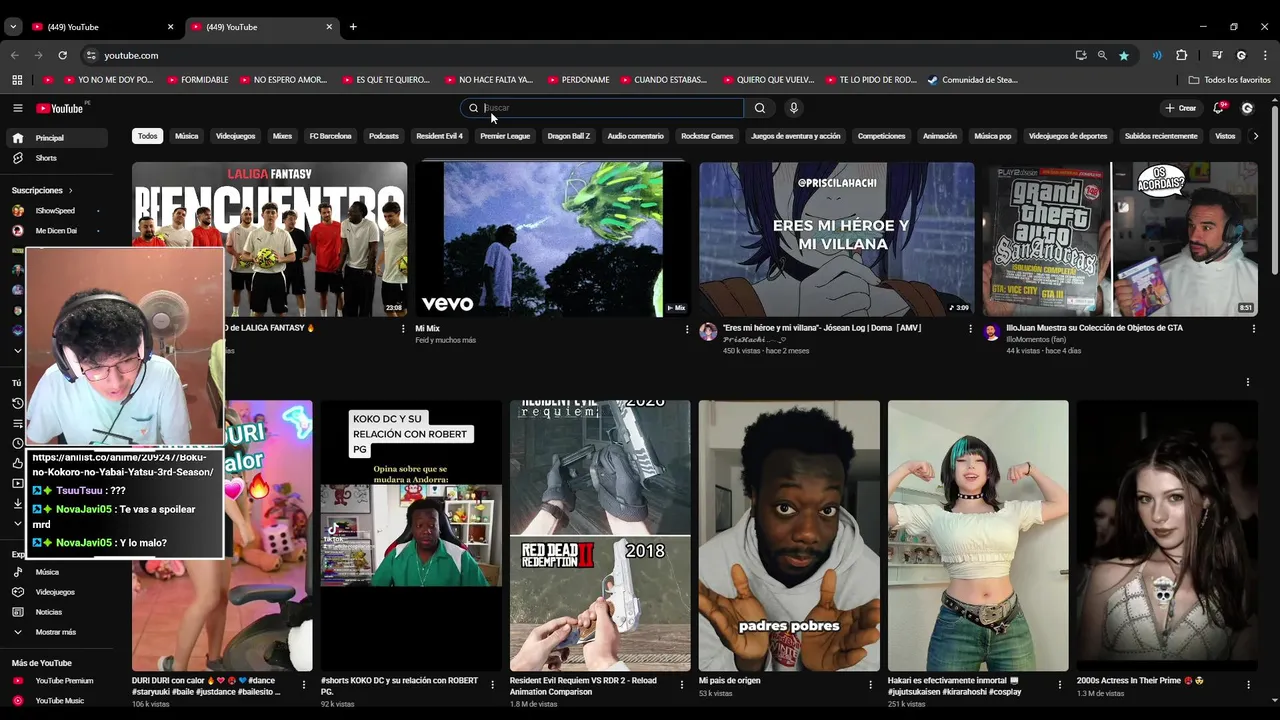Open the YouTube hamburger guide menu

point(17,108)
